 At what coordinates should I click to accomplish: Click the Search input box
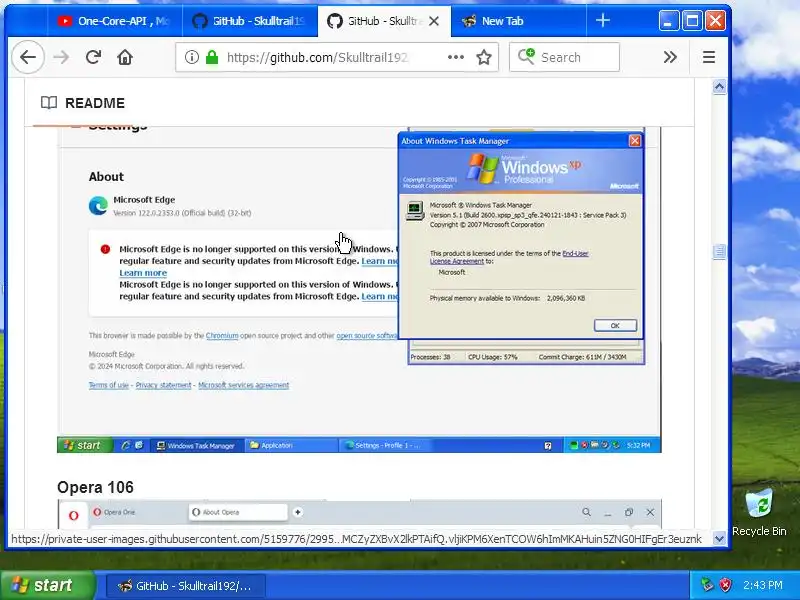click(564, 57)
